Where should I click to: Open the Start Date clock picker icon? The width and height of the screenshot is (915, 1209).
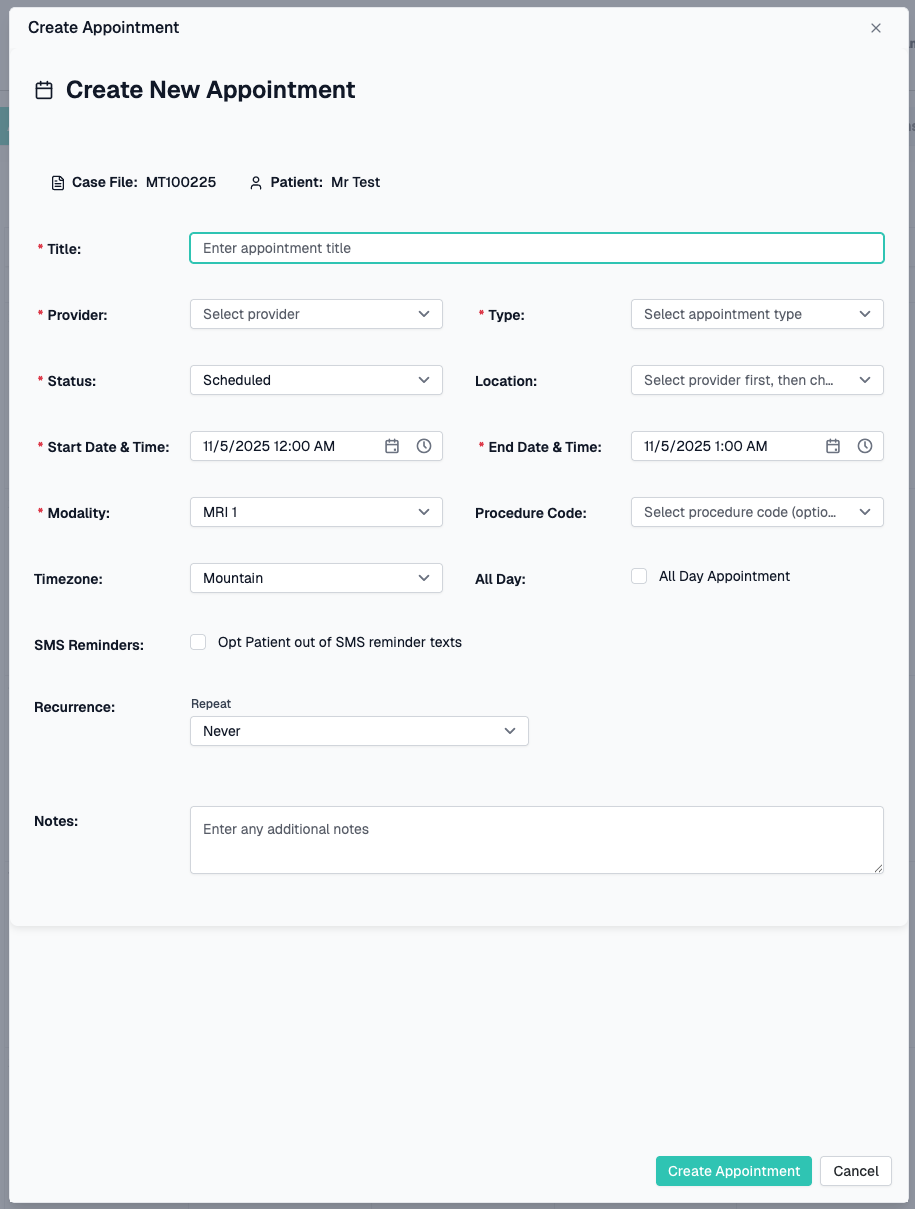(422, 446)
